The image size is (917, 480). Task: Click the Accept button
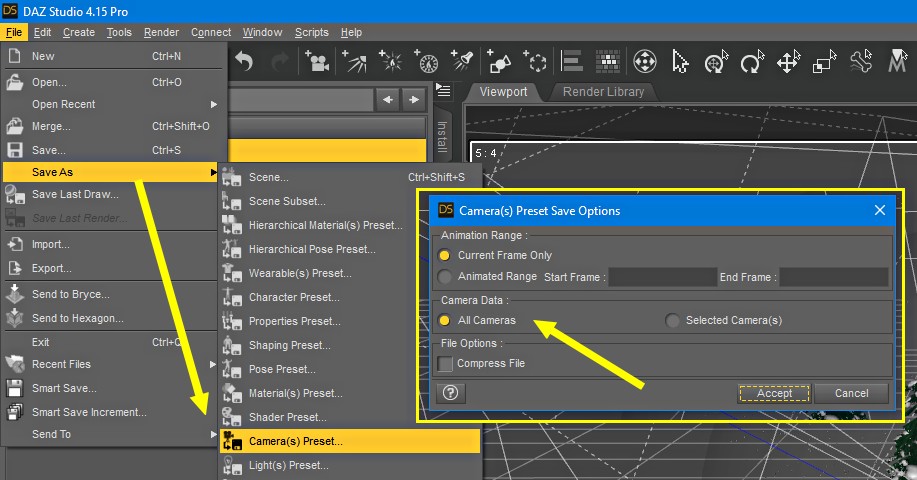774,393
